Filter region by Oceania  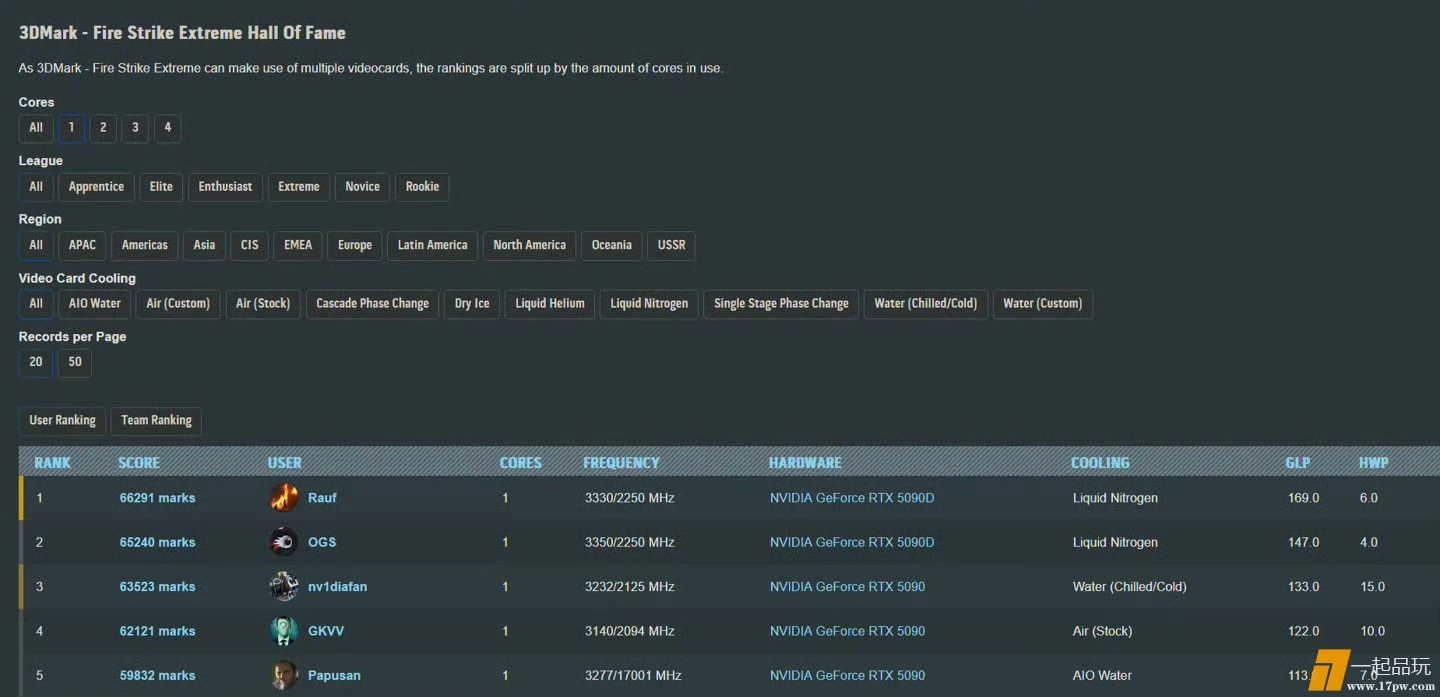tap(611, 245)
